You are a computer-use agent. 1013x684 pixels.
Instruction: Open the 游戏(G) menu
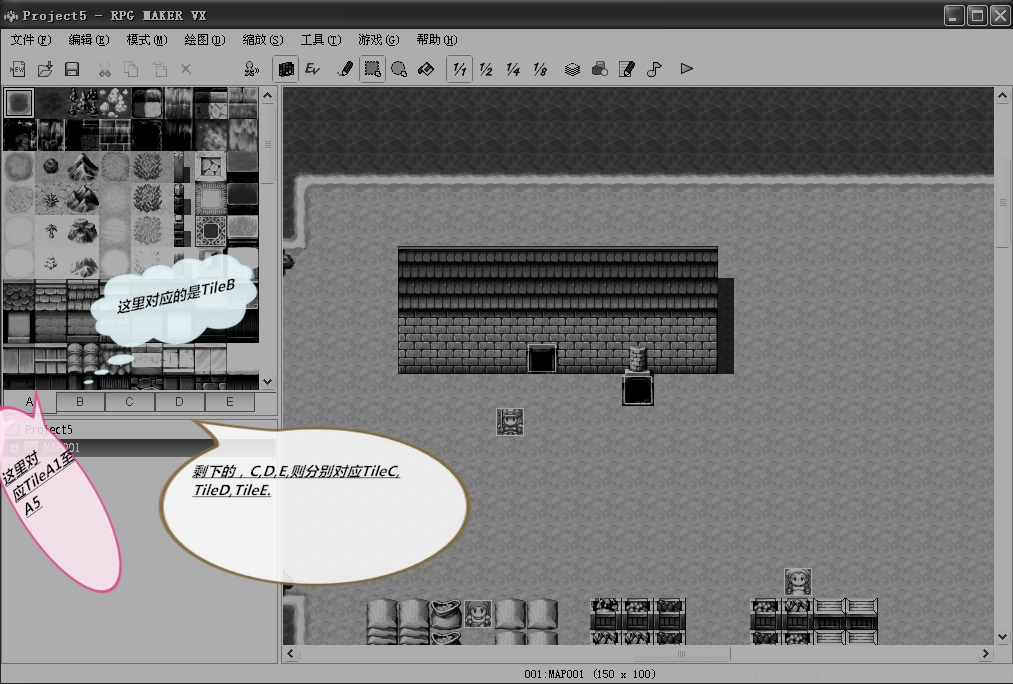379,40
